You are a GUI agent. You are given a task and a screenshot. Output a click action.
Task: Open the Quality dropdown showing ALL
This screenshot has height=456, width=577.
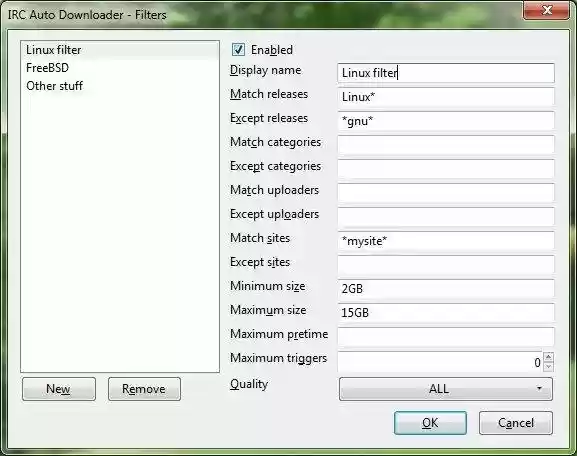pyautogui.click(x=446, y=389)
